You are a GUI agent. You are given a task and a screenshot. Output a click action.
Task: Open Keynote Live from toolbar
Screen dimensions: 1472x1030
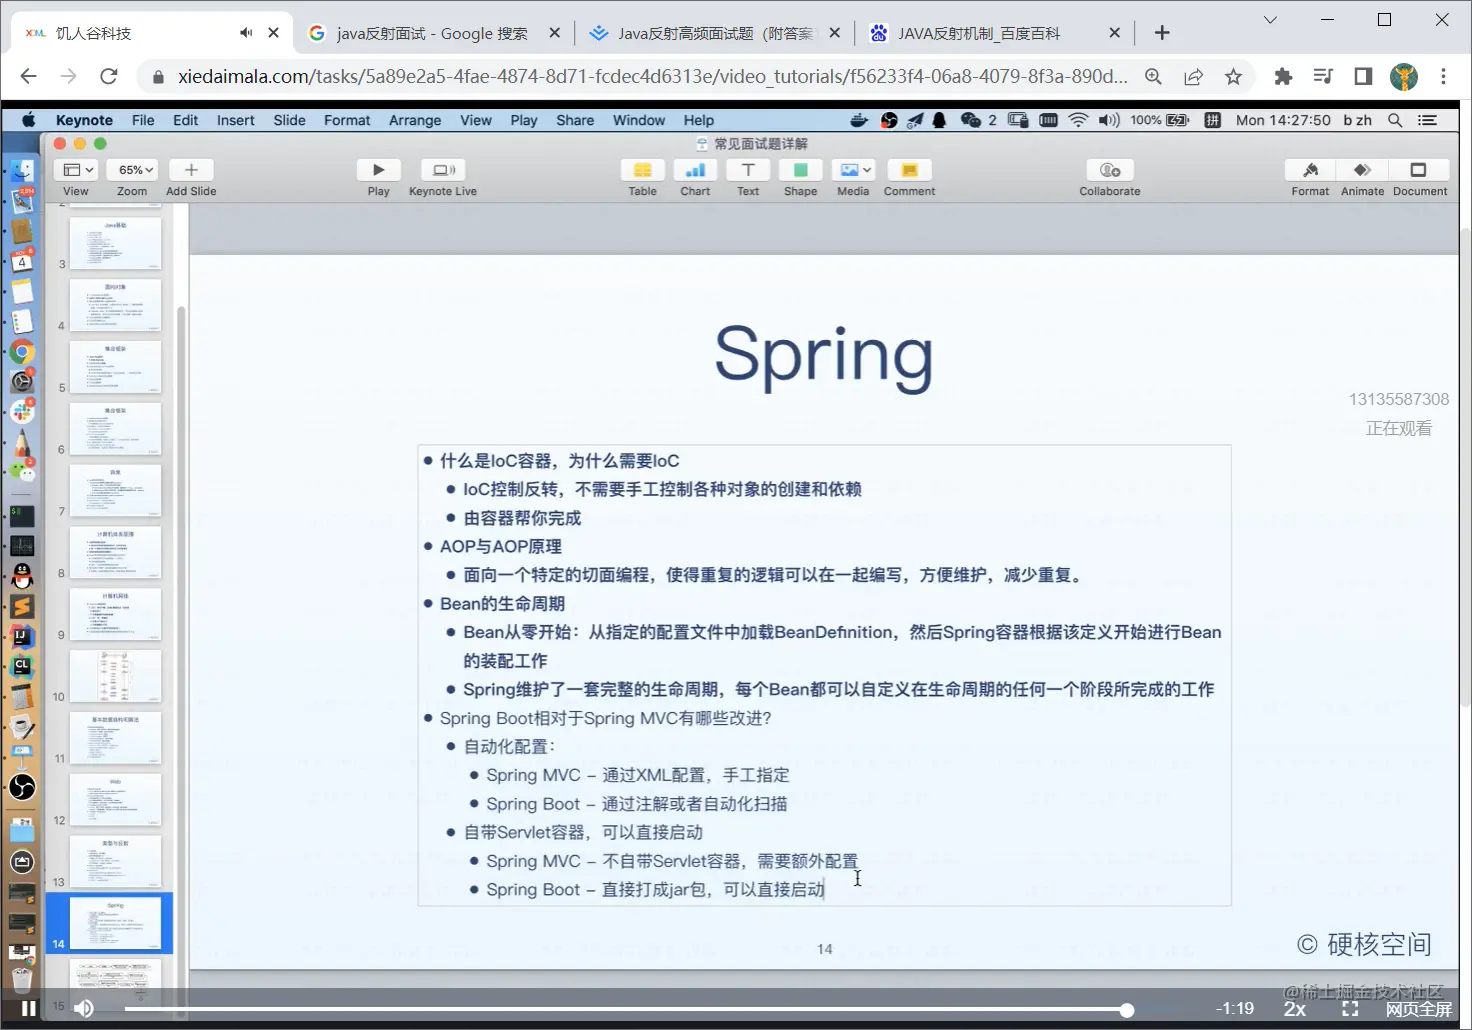(443, 170)
